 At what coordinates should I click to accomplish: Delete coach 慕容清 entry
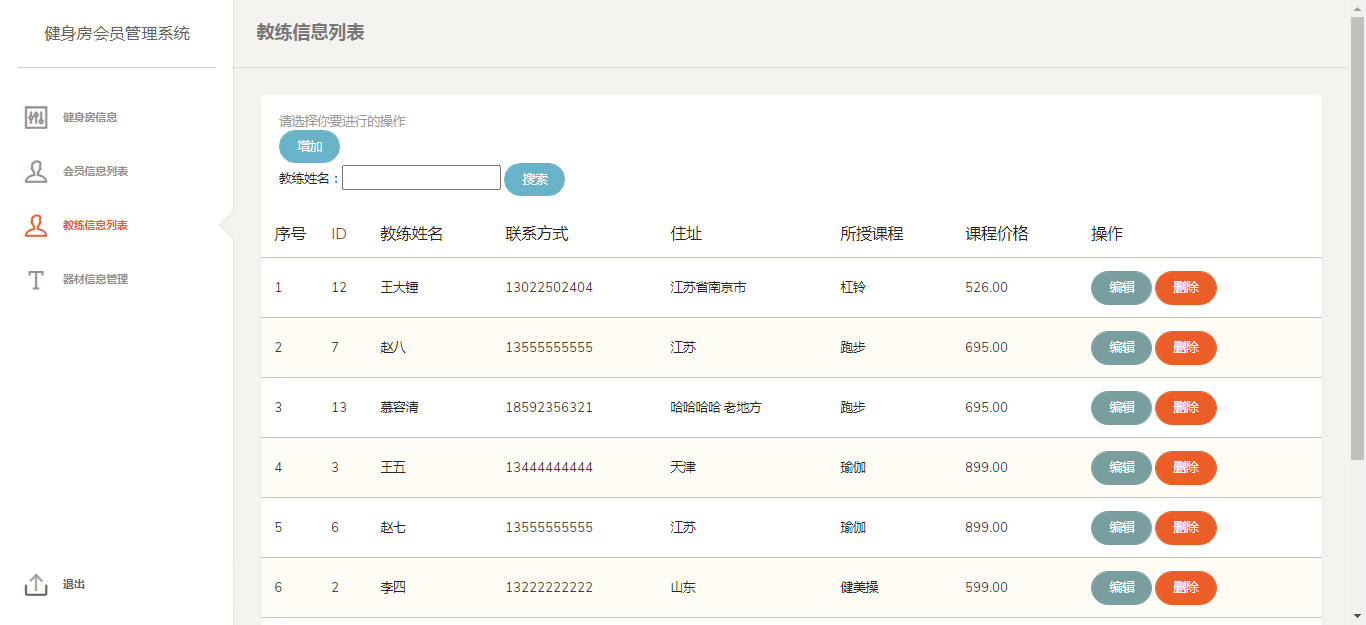pos(1185,408)
